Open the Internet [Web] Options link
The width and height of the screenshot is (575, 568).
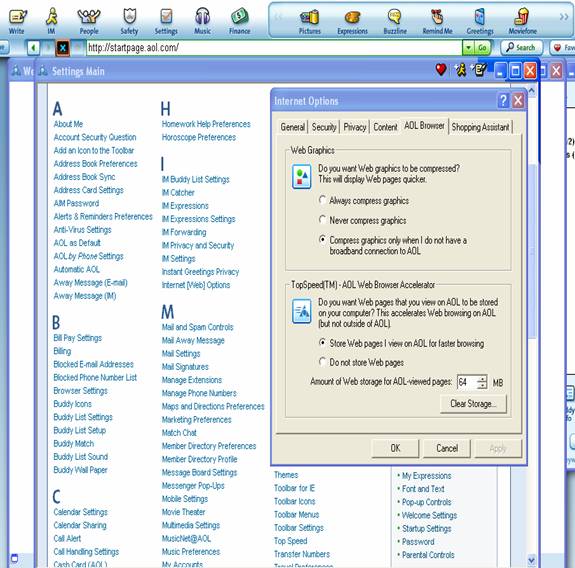196,285
